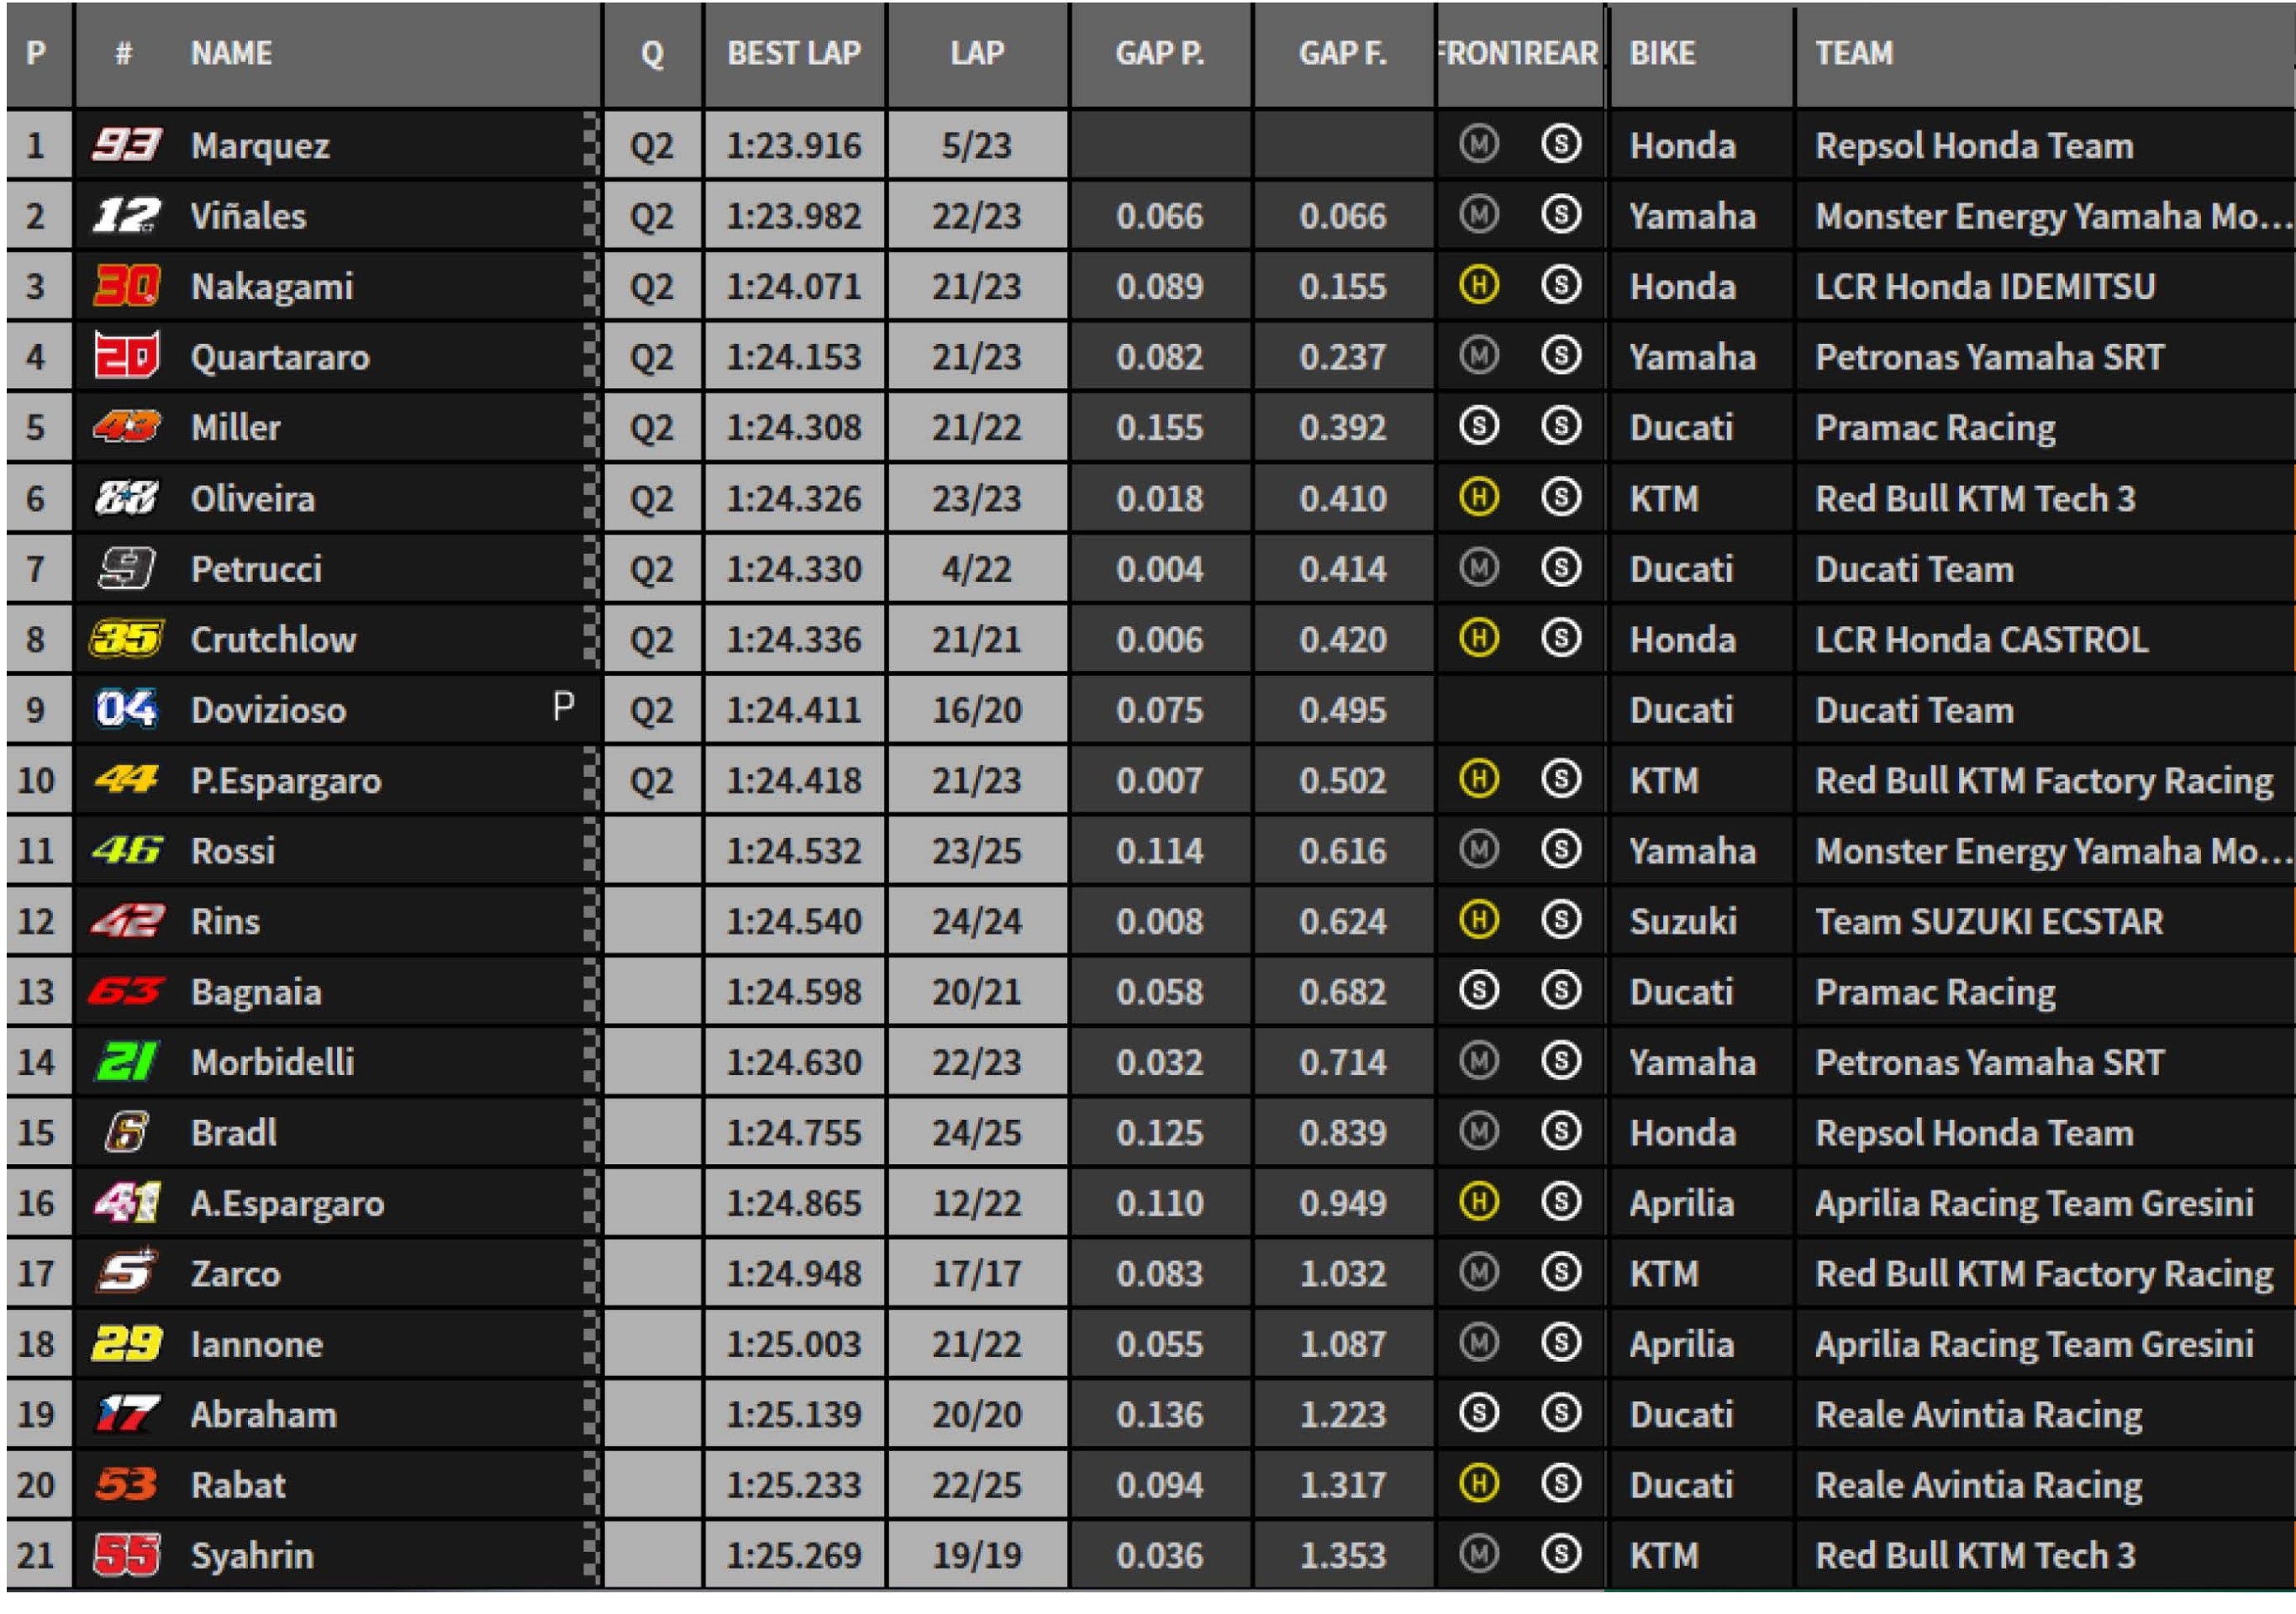Click the Q2 marker in Oliveira's row

pyautogui.click(x=651, y=499)
